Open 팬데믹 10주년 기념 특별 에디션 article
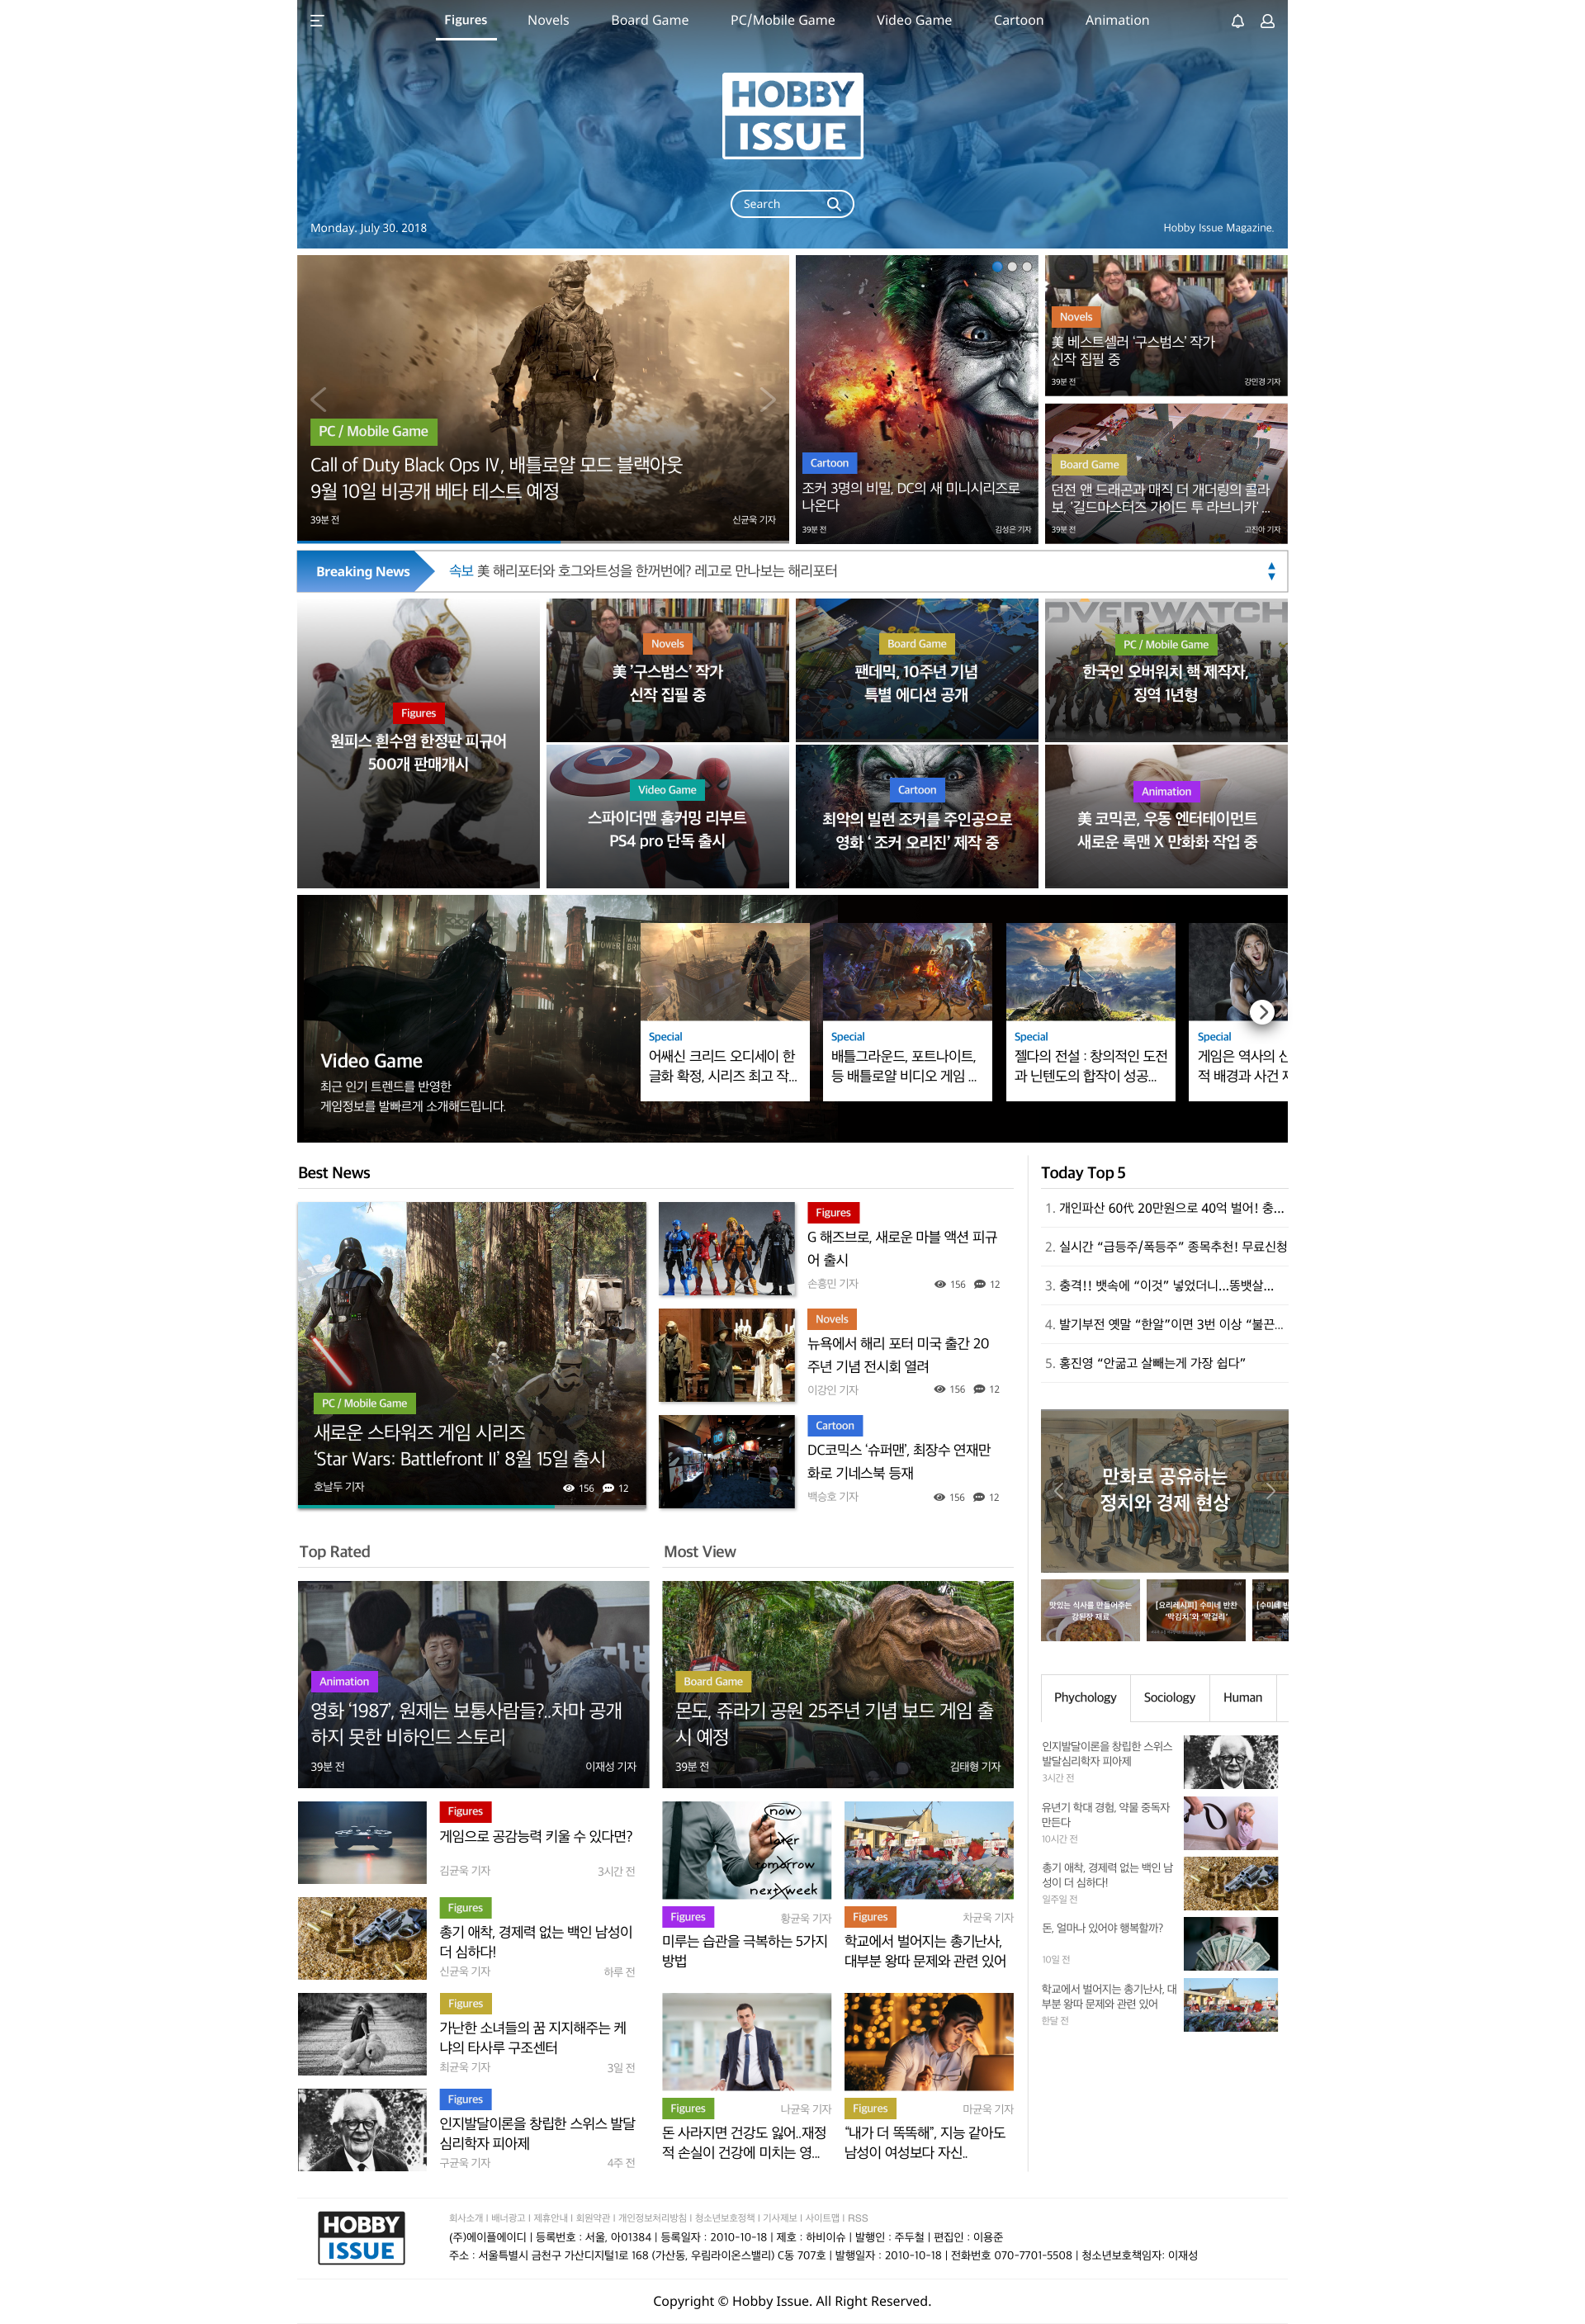The image size is (1585, 2324). (x=916, y=671)
